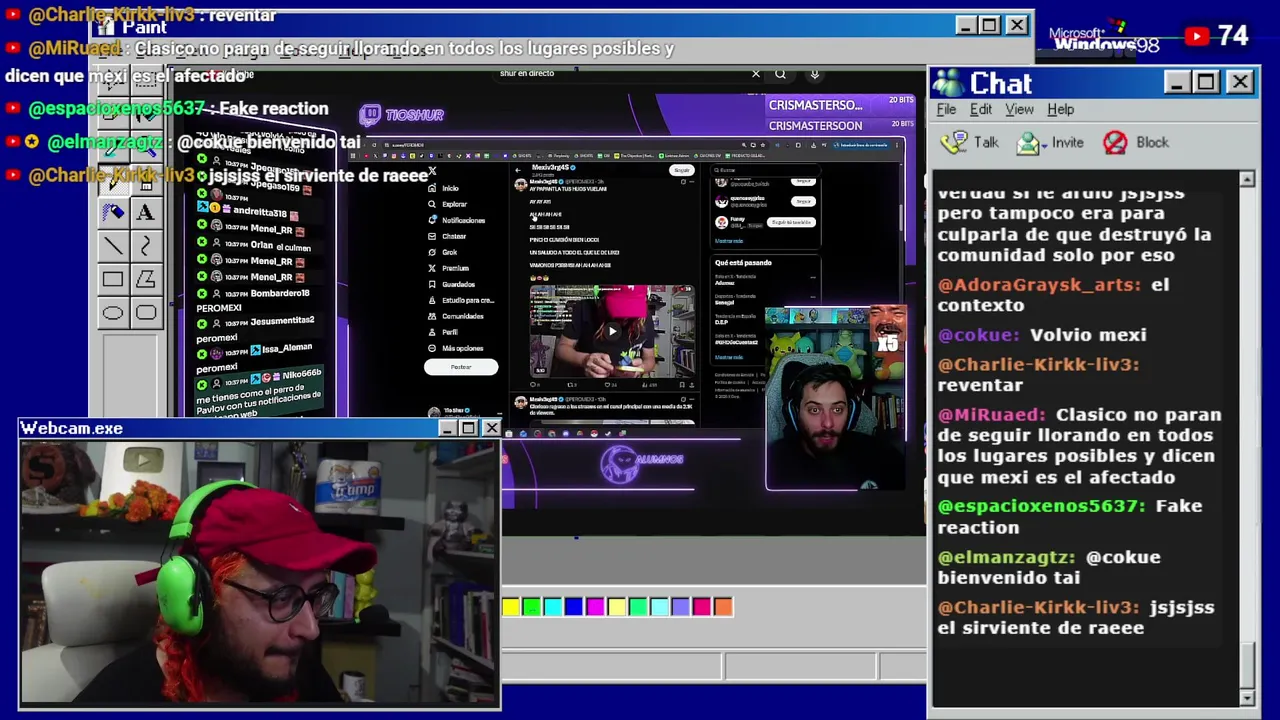This screenshot has width=1280, height=720.
Task: Click the microphone voice search icon
Action: (815, 73)
